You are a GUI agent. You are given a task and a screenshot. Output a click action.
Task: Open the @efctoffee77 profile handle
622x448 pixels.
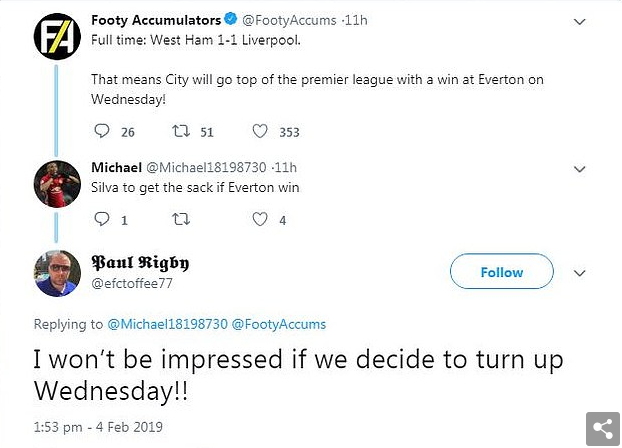coord(130,284)
